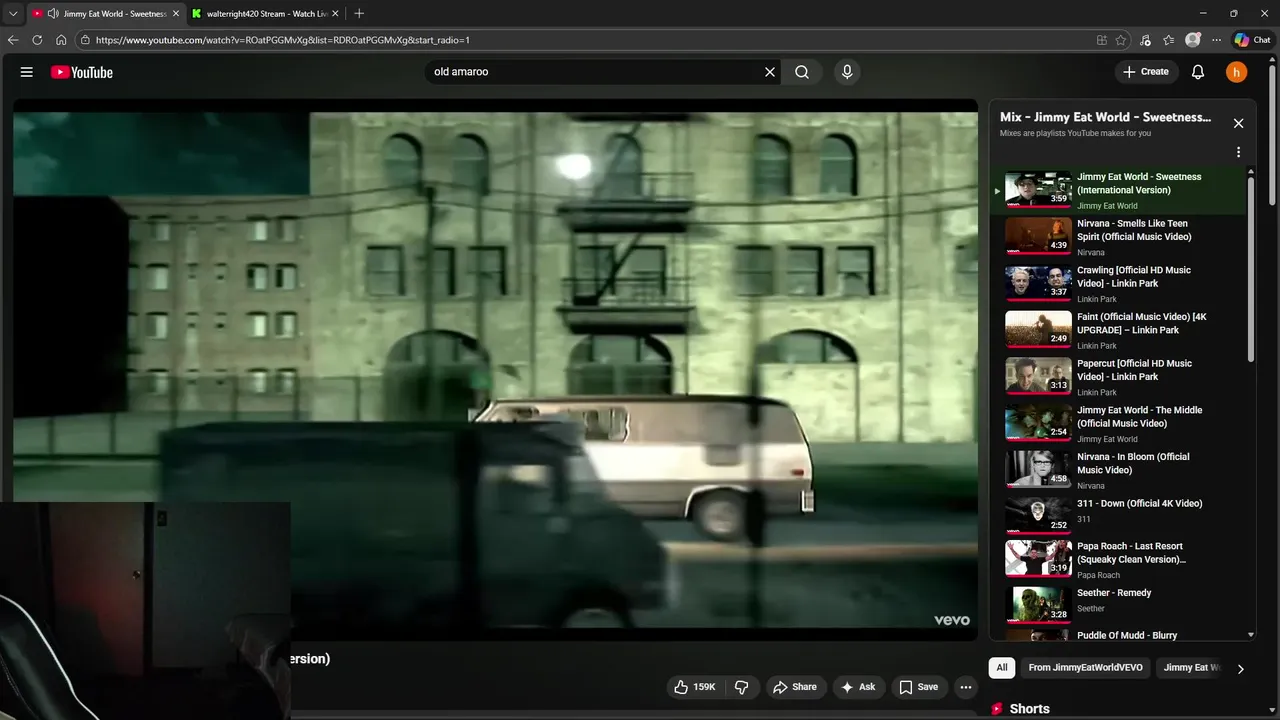The height and width of the screenshot is (720, 1280).
Task: Open the account avatar menu
Action: pos(1237,72)
